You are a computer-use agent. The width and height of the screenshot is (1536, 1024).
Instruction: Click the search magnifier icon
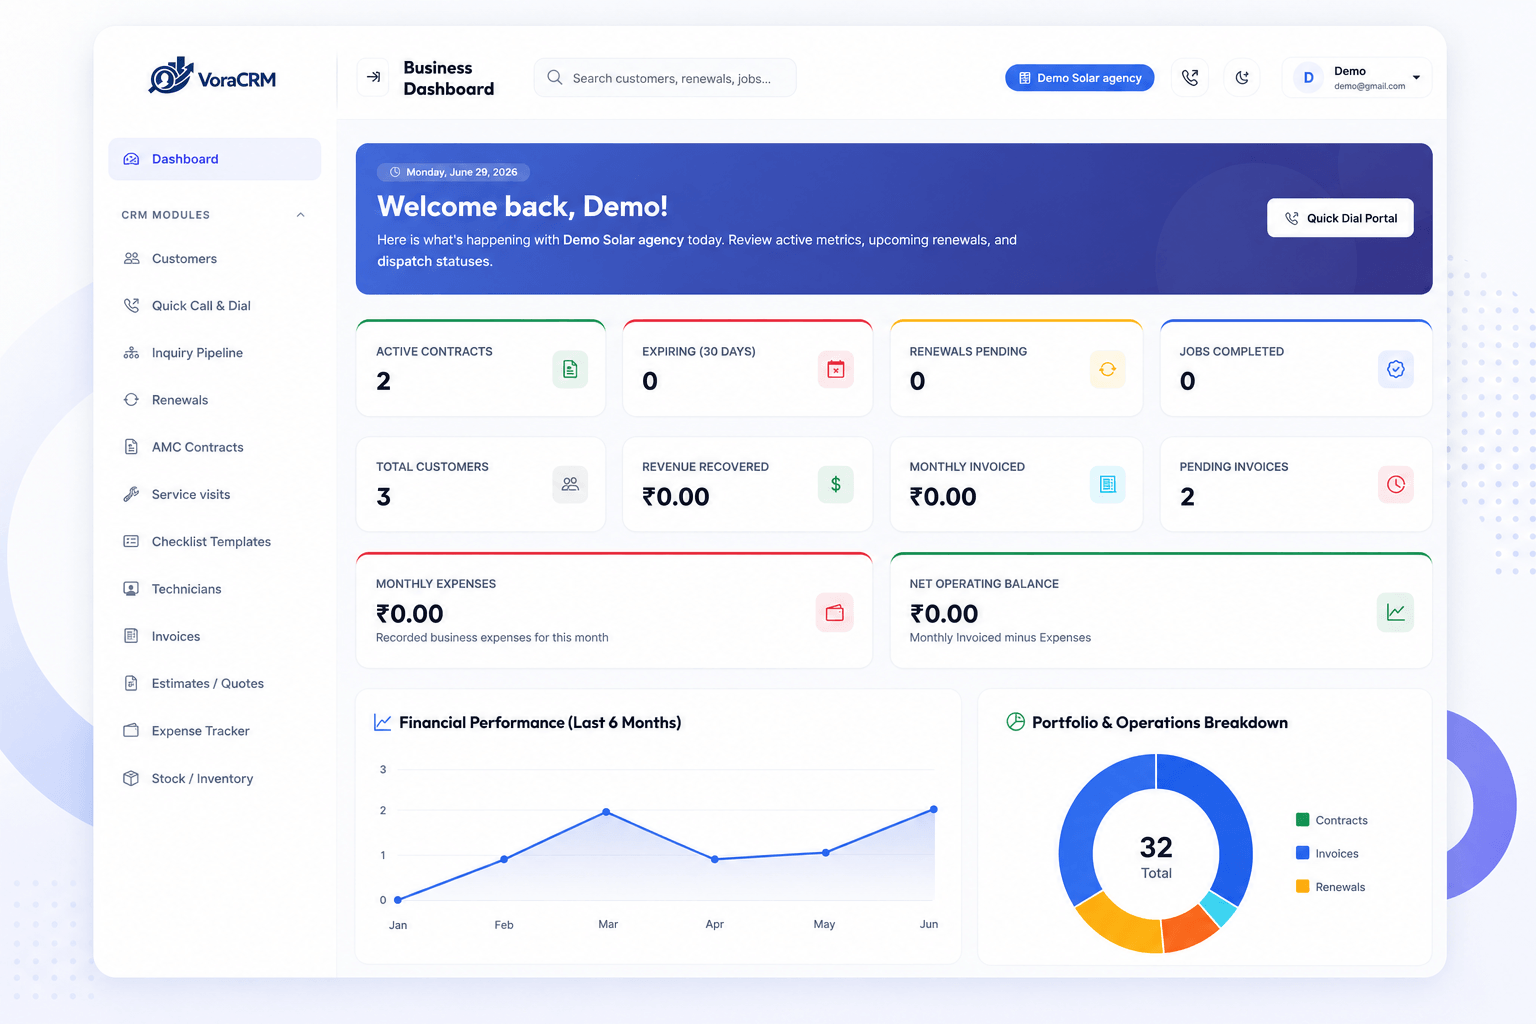coord(555,77)
